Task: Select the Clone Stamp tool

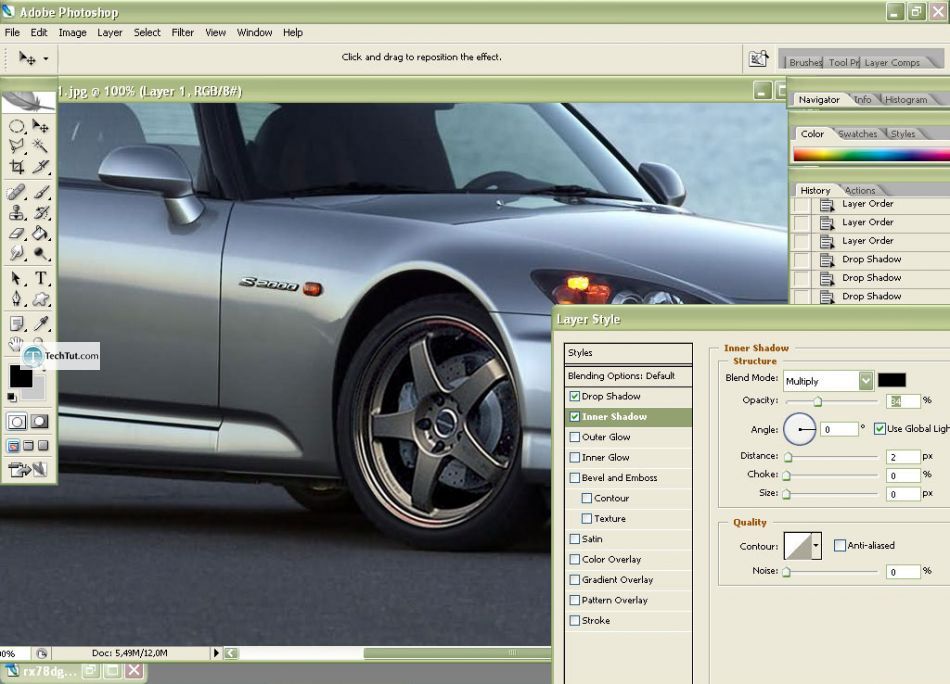Action: click(16, 213)
